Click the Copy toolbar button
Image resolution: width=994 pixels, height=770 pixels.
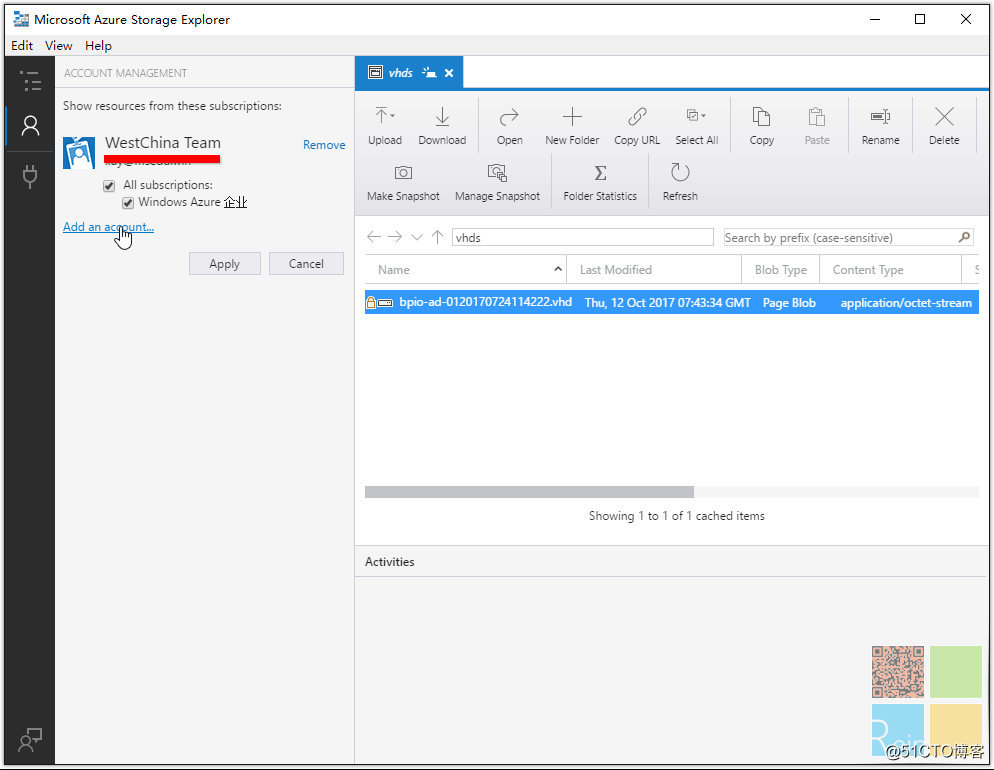click(761, 126)
